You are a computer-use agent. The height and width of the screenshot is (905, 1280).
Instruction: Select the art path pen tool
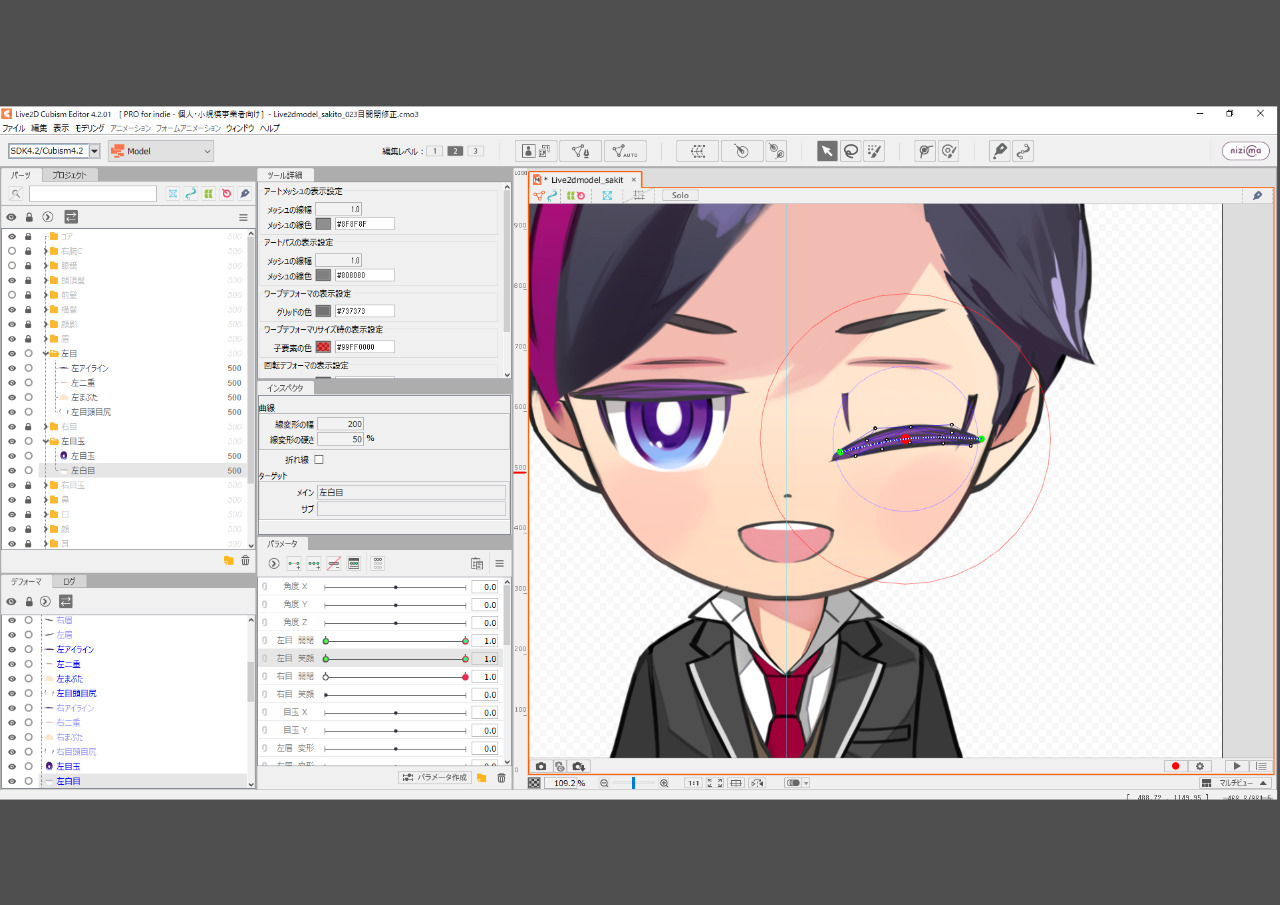(x=999, y=151)
